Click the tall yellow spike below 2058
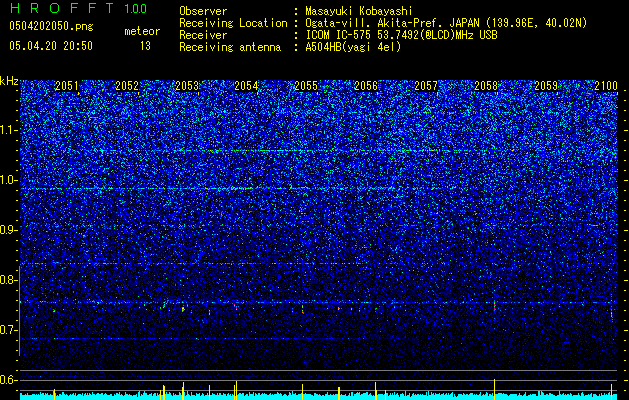629x400 pixels. click(494, 389)
